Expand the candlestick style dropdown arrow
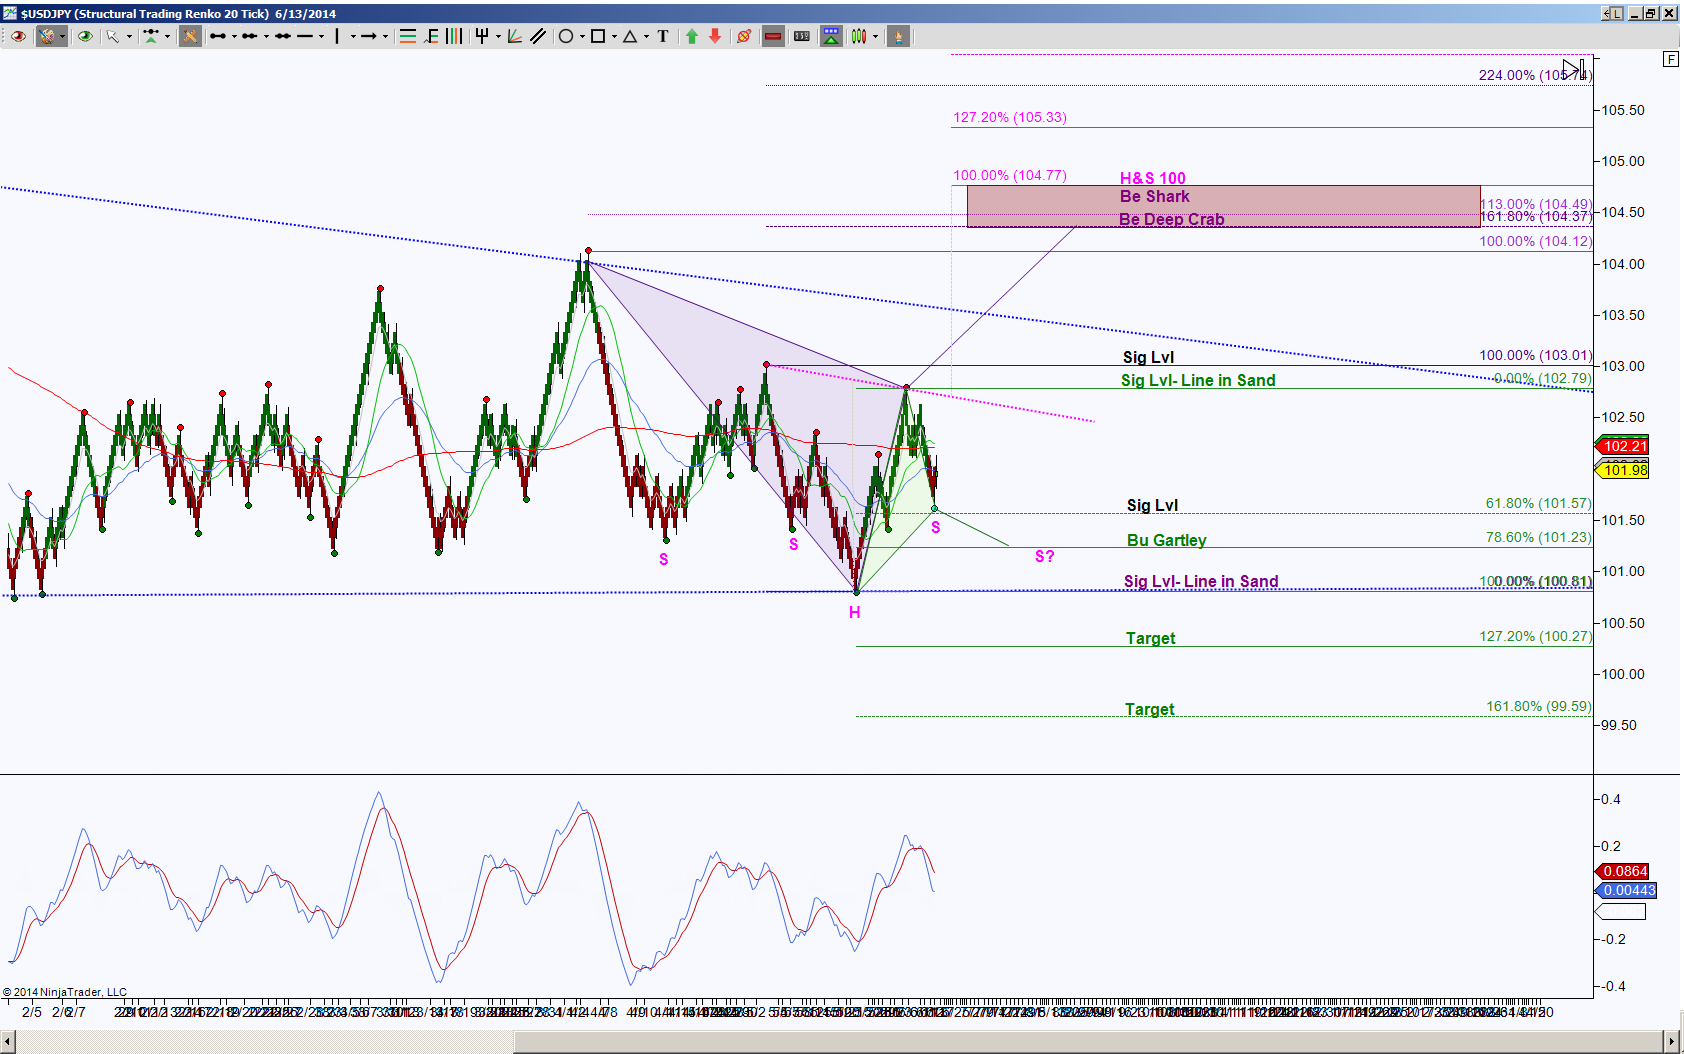 [x=876, y=36]
